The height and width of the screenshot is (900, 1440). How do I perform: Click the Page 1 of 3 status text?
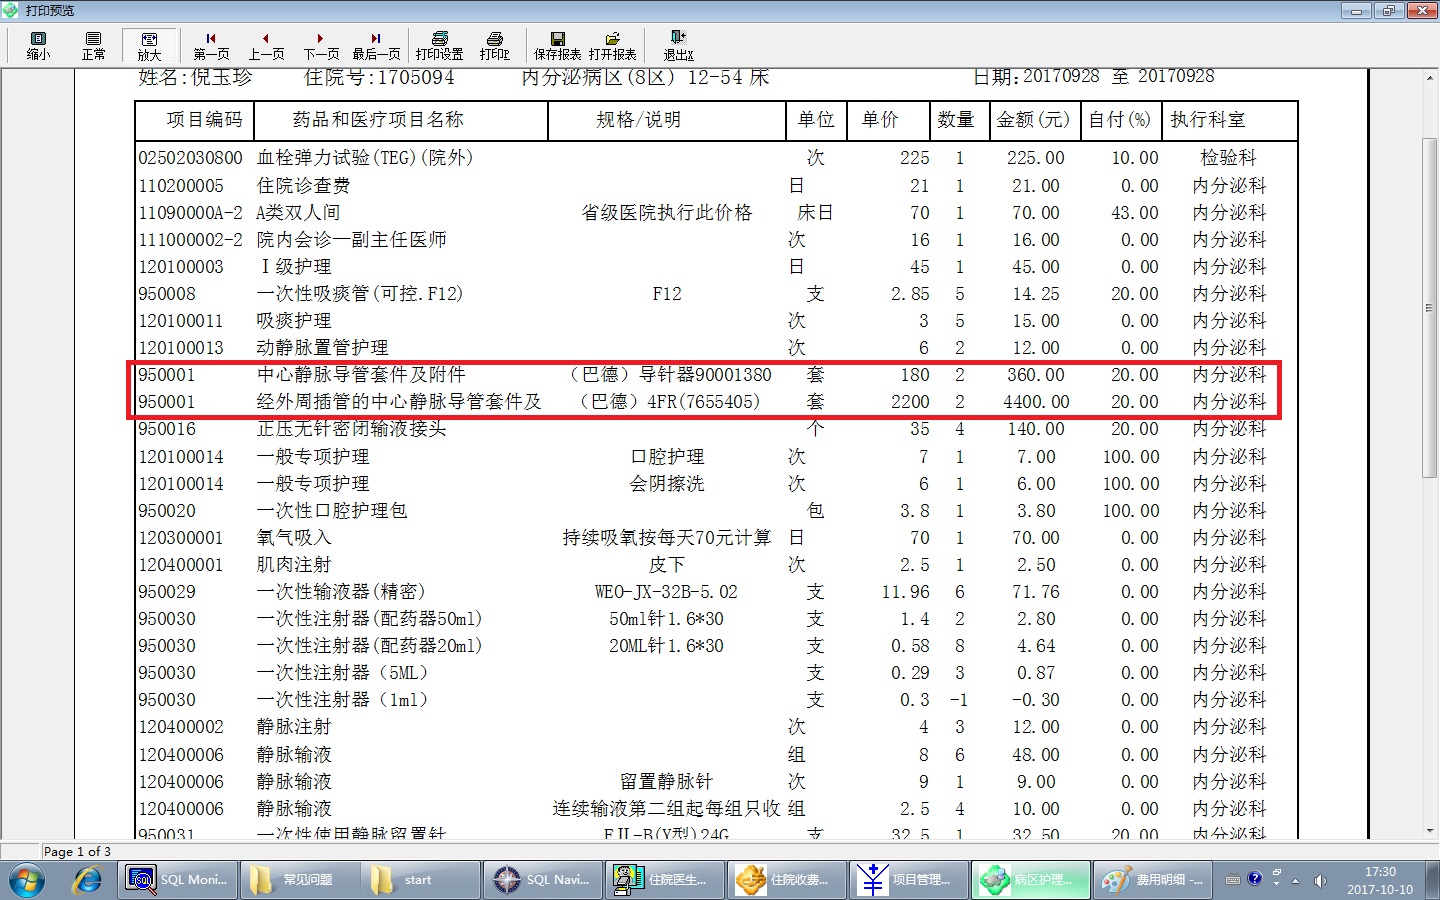(77, 851)
